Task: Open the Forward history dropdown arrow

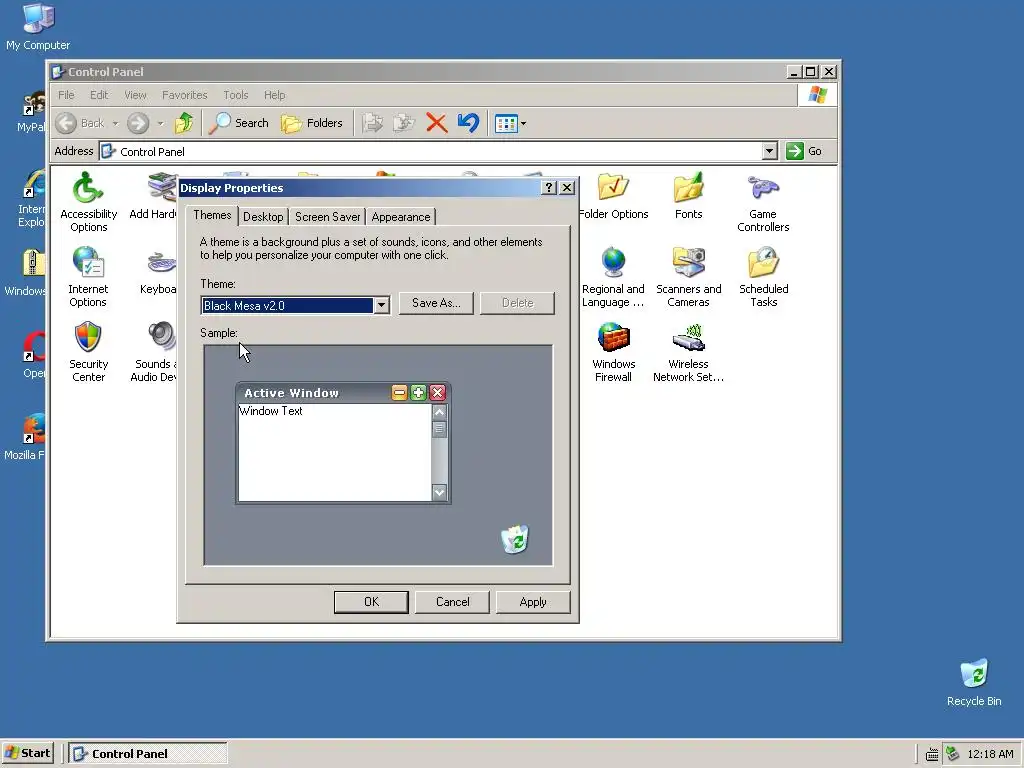Action: 160,123
